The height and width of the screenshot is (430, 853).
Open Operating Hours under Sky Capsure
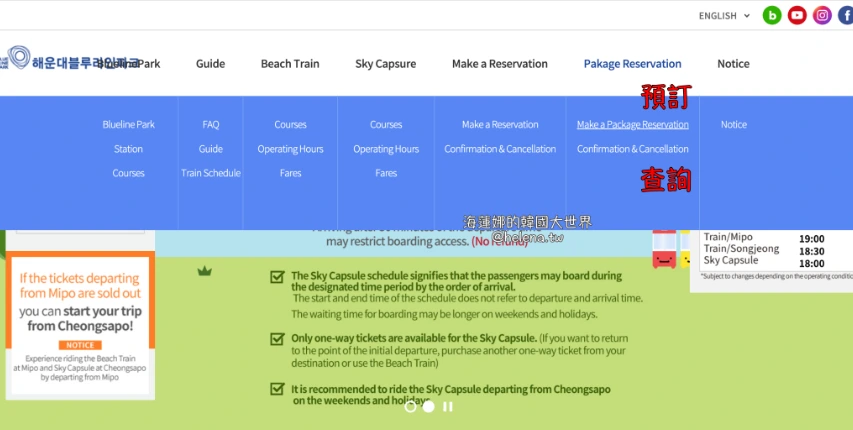386,149
